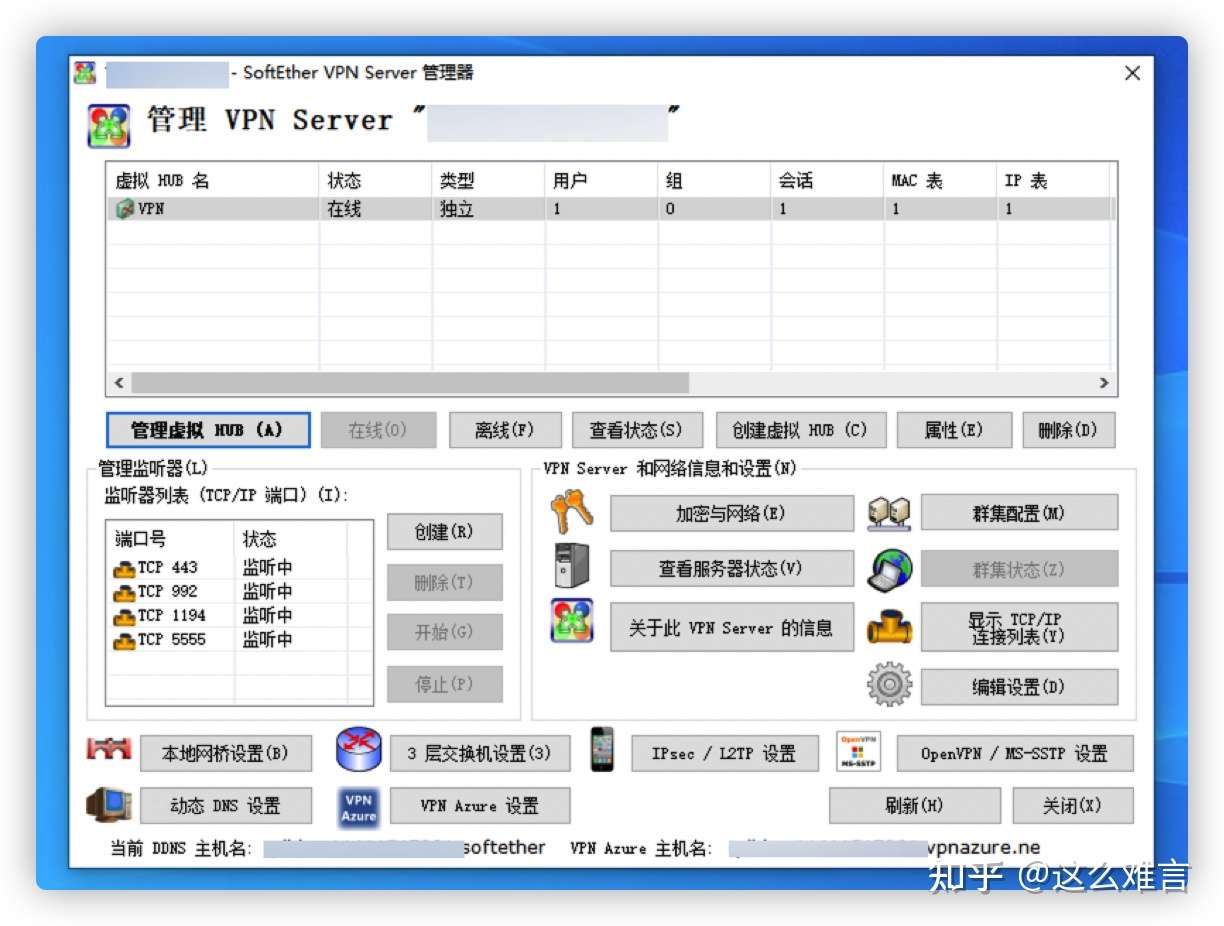Viewport: 1224px width, 926px height.
Task: Click the gear icon beside 编辑设置
Action: [x=890, y=685]
